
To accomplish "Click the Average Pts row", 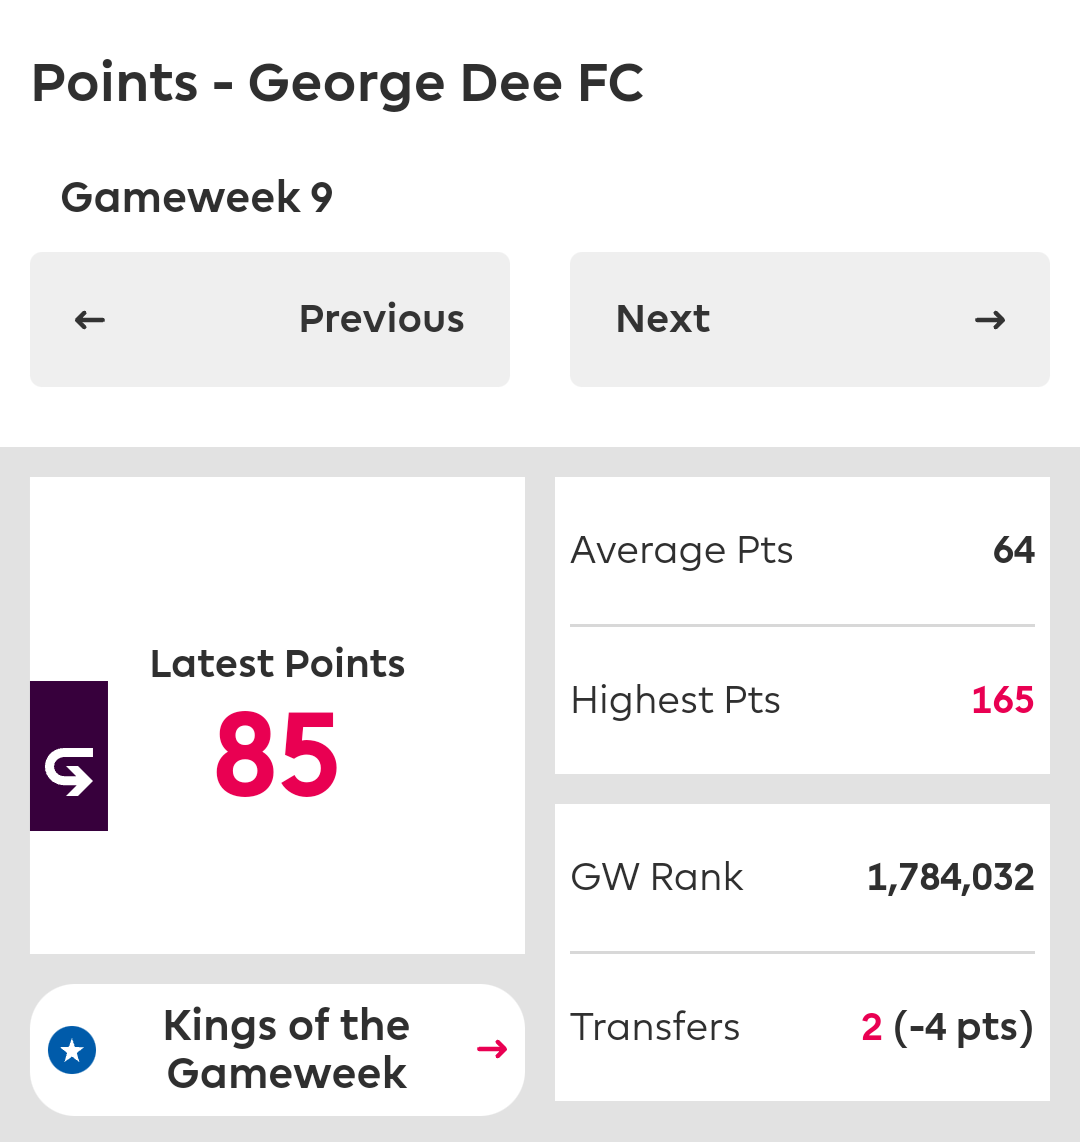I will [x=803, y=550].
